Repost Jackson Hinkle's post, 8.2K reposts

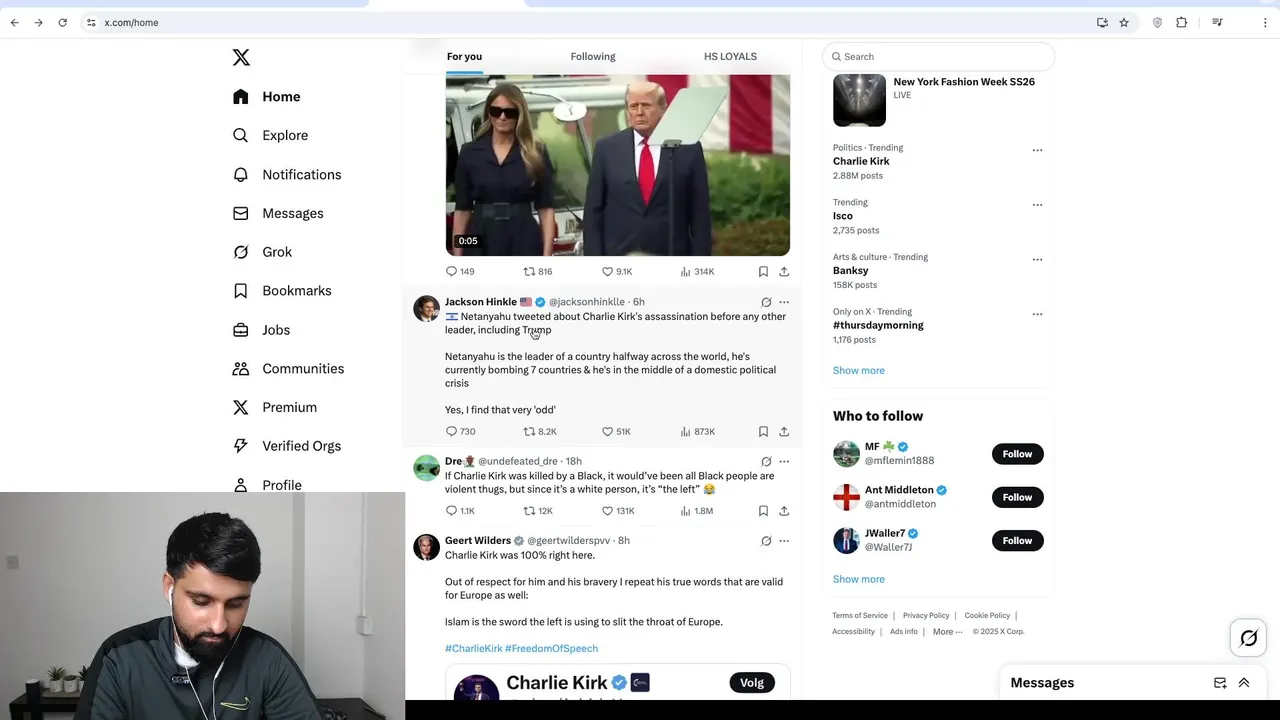coord(540,431)
